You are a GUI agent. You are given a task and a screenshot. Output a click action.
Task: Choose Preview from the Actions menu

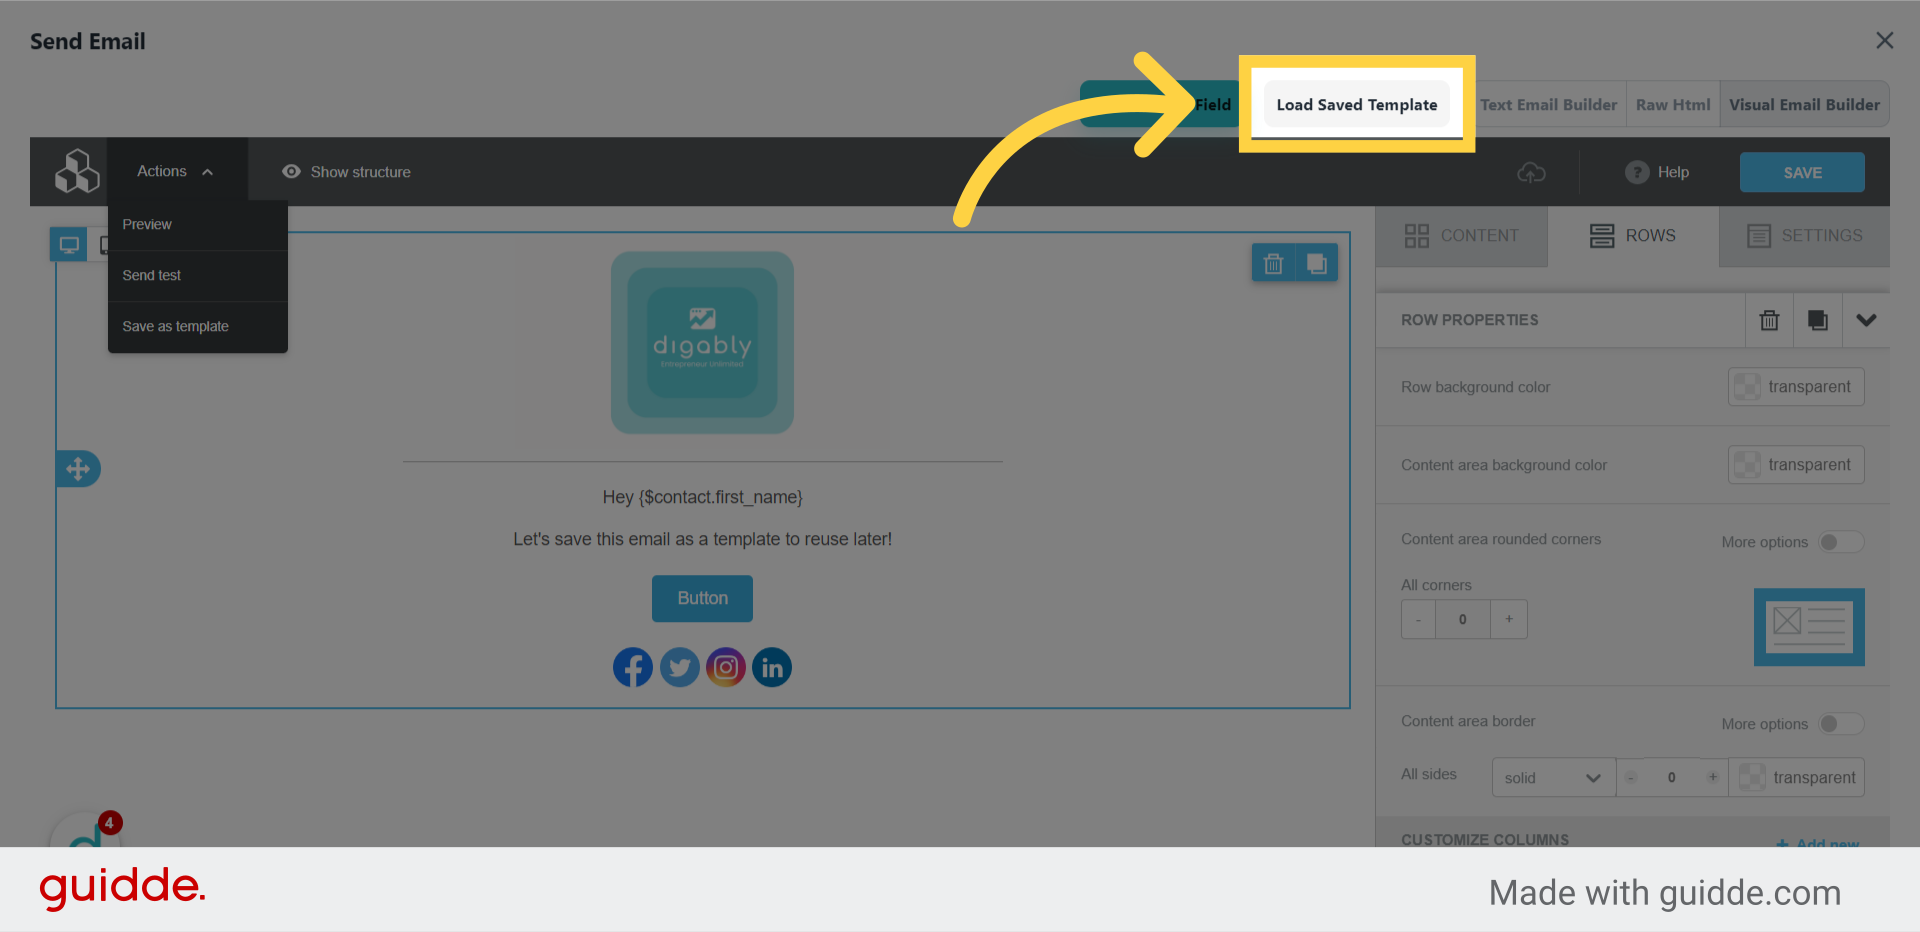pyautogui.click(x=198, y=224)
